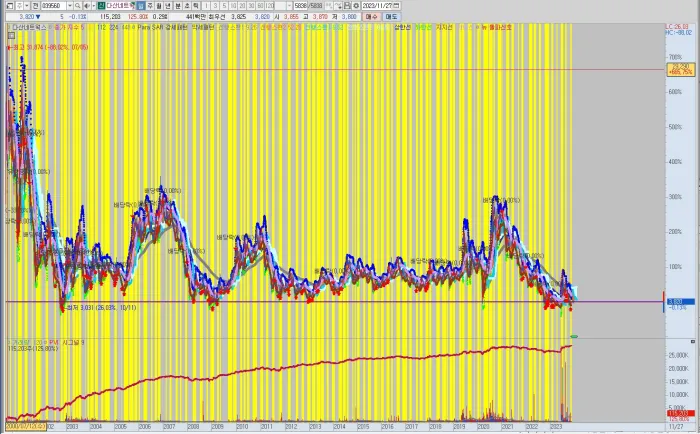Screen dimensions: 700x434
Task: Click the cursor tool icon left of save
Action: (x=338, y=6)
